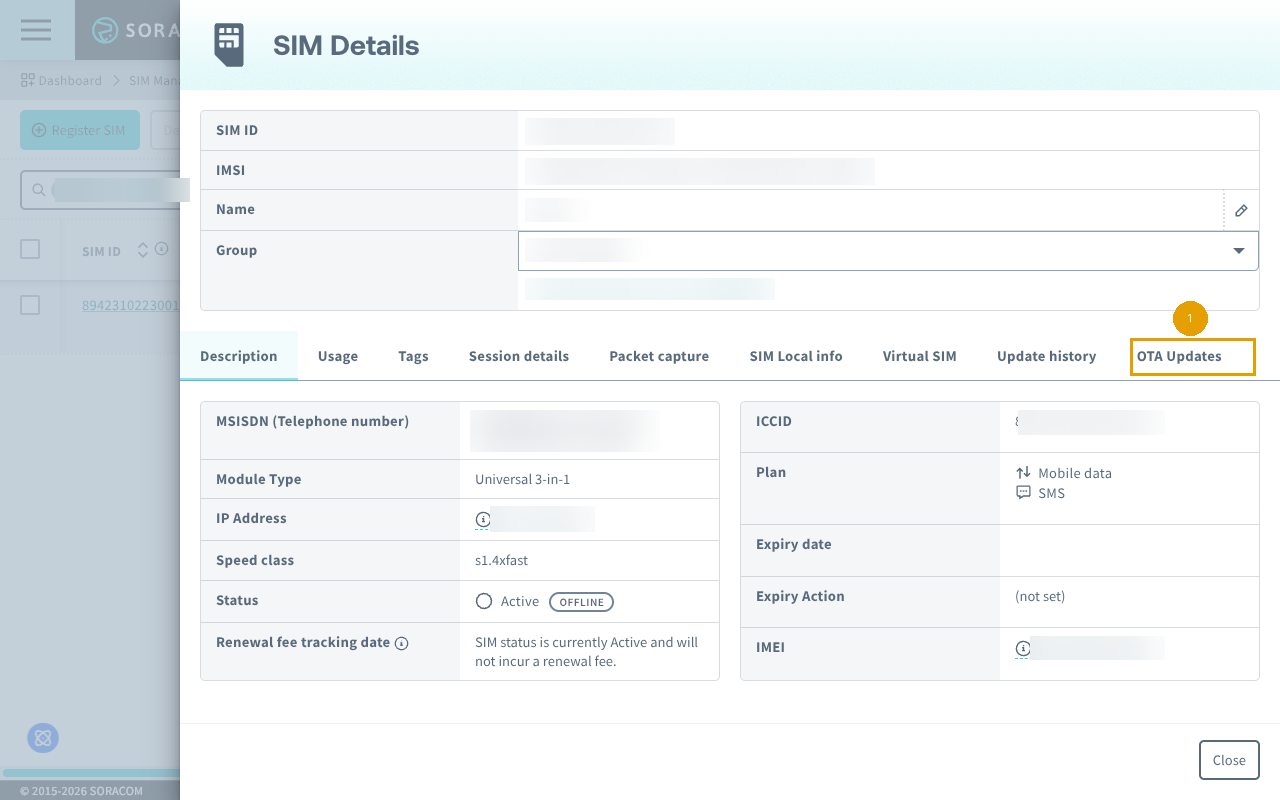Toggle the select-all checkbox in the SIM table header
The image size is (1280, 800).
(31, 250)
